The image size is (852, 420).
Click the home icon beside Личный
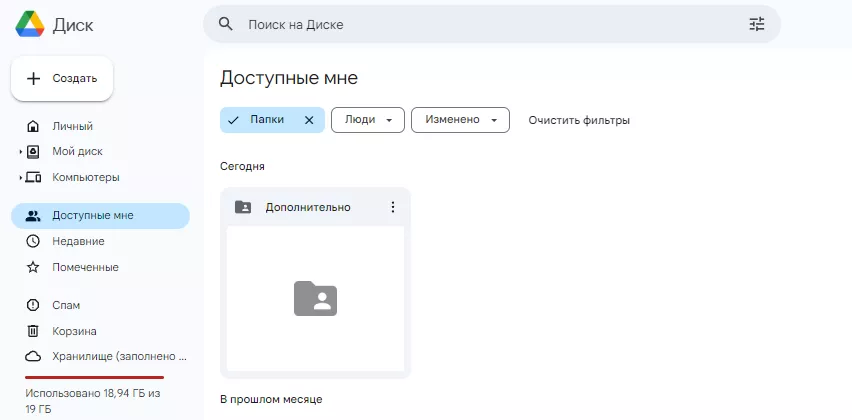(33, 127)
